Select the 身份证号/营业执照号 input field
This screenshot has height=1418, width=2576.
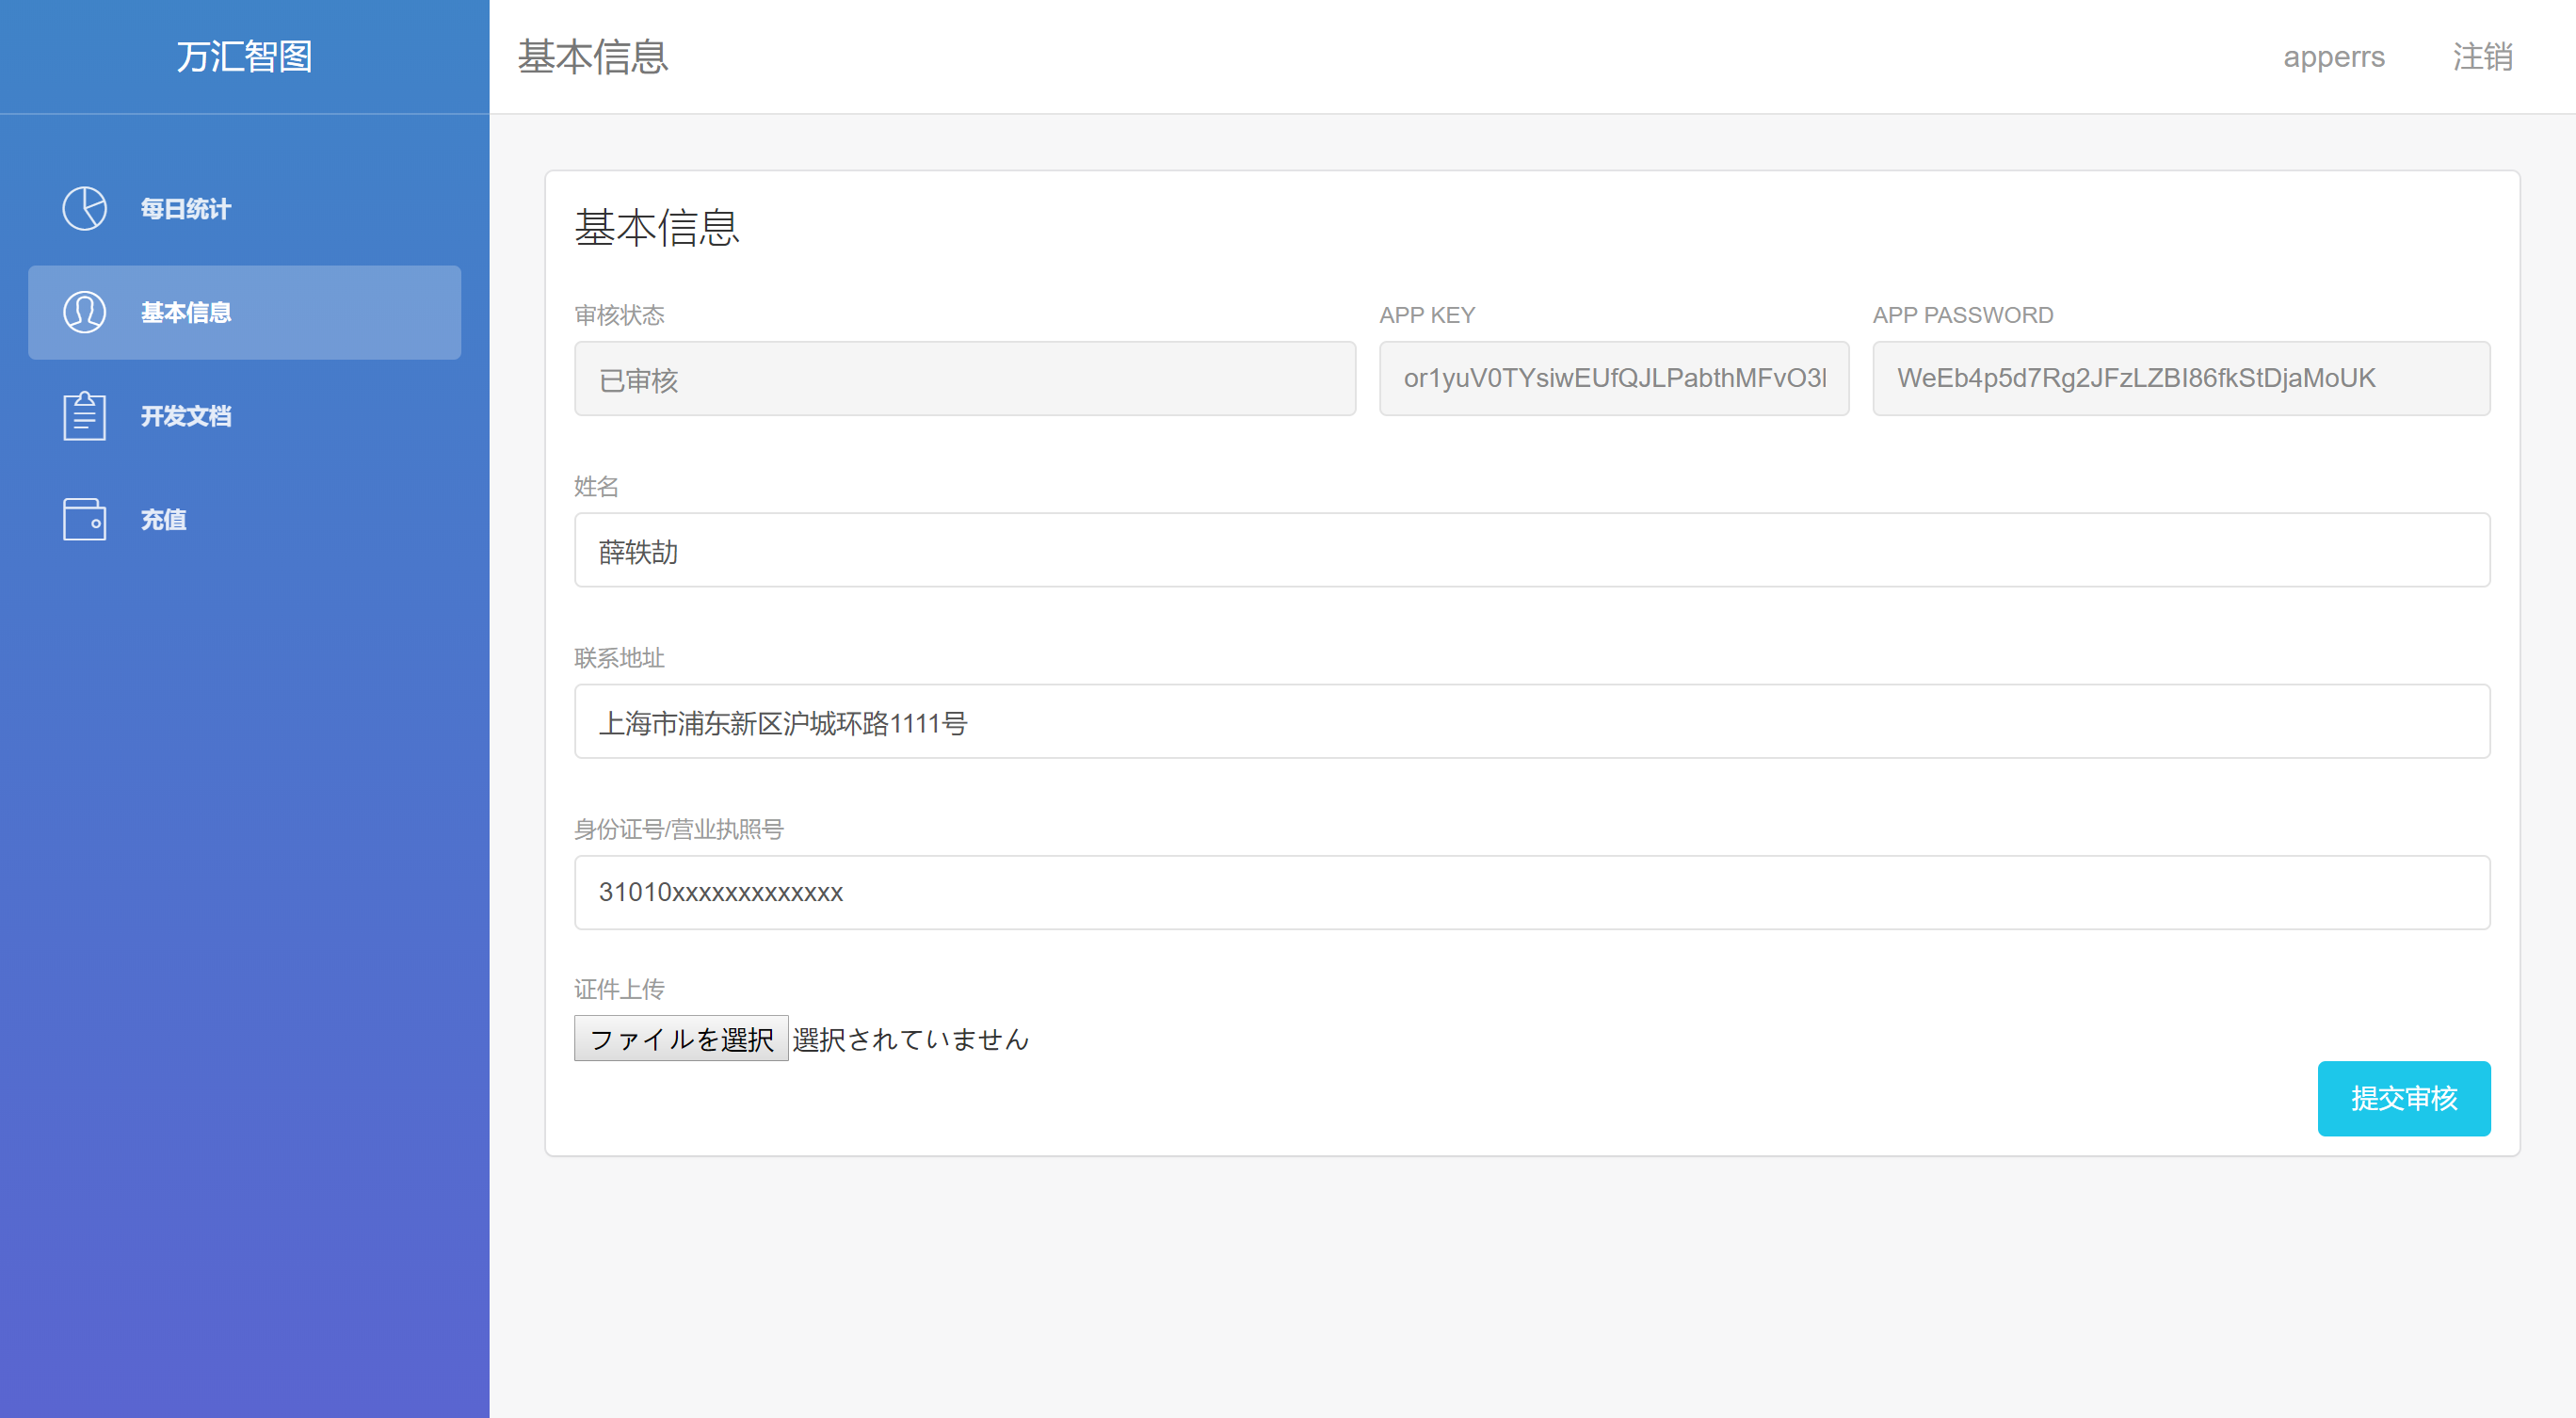[1531, 893]
